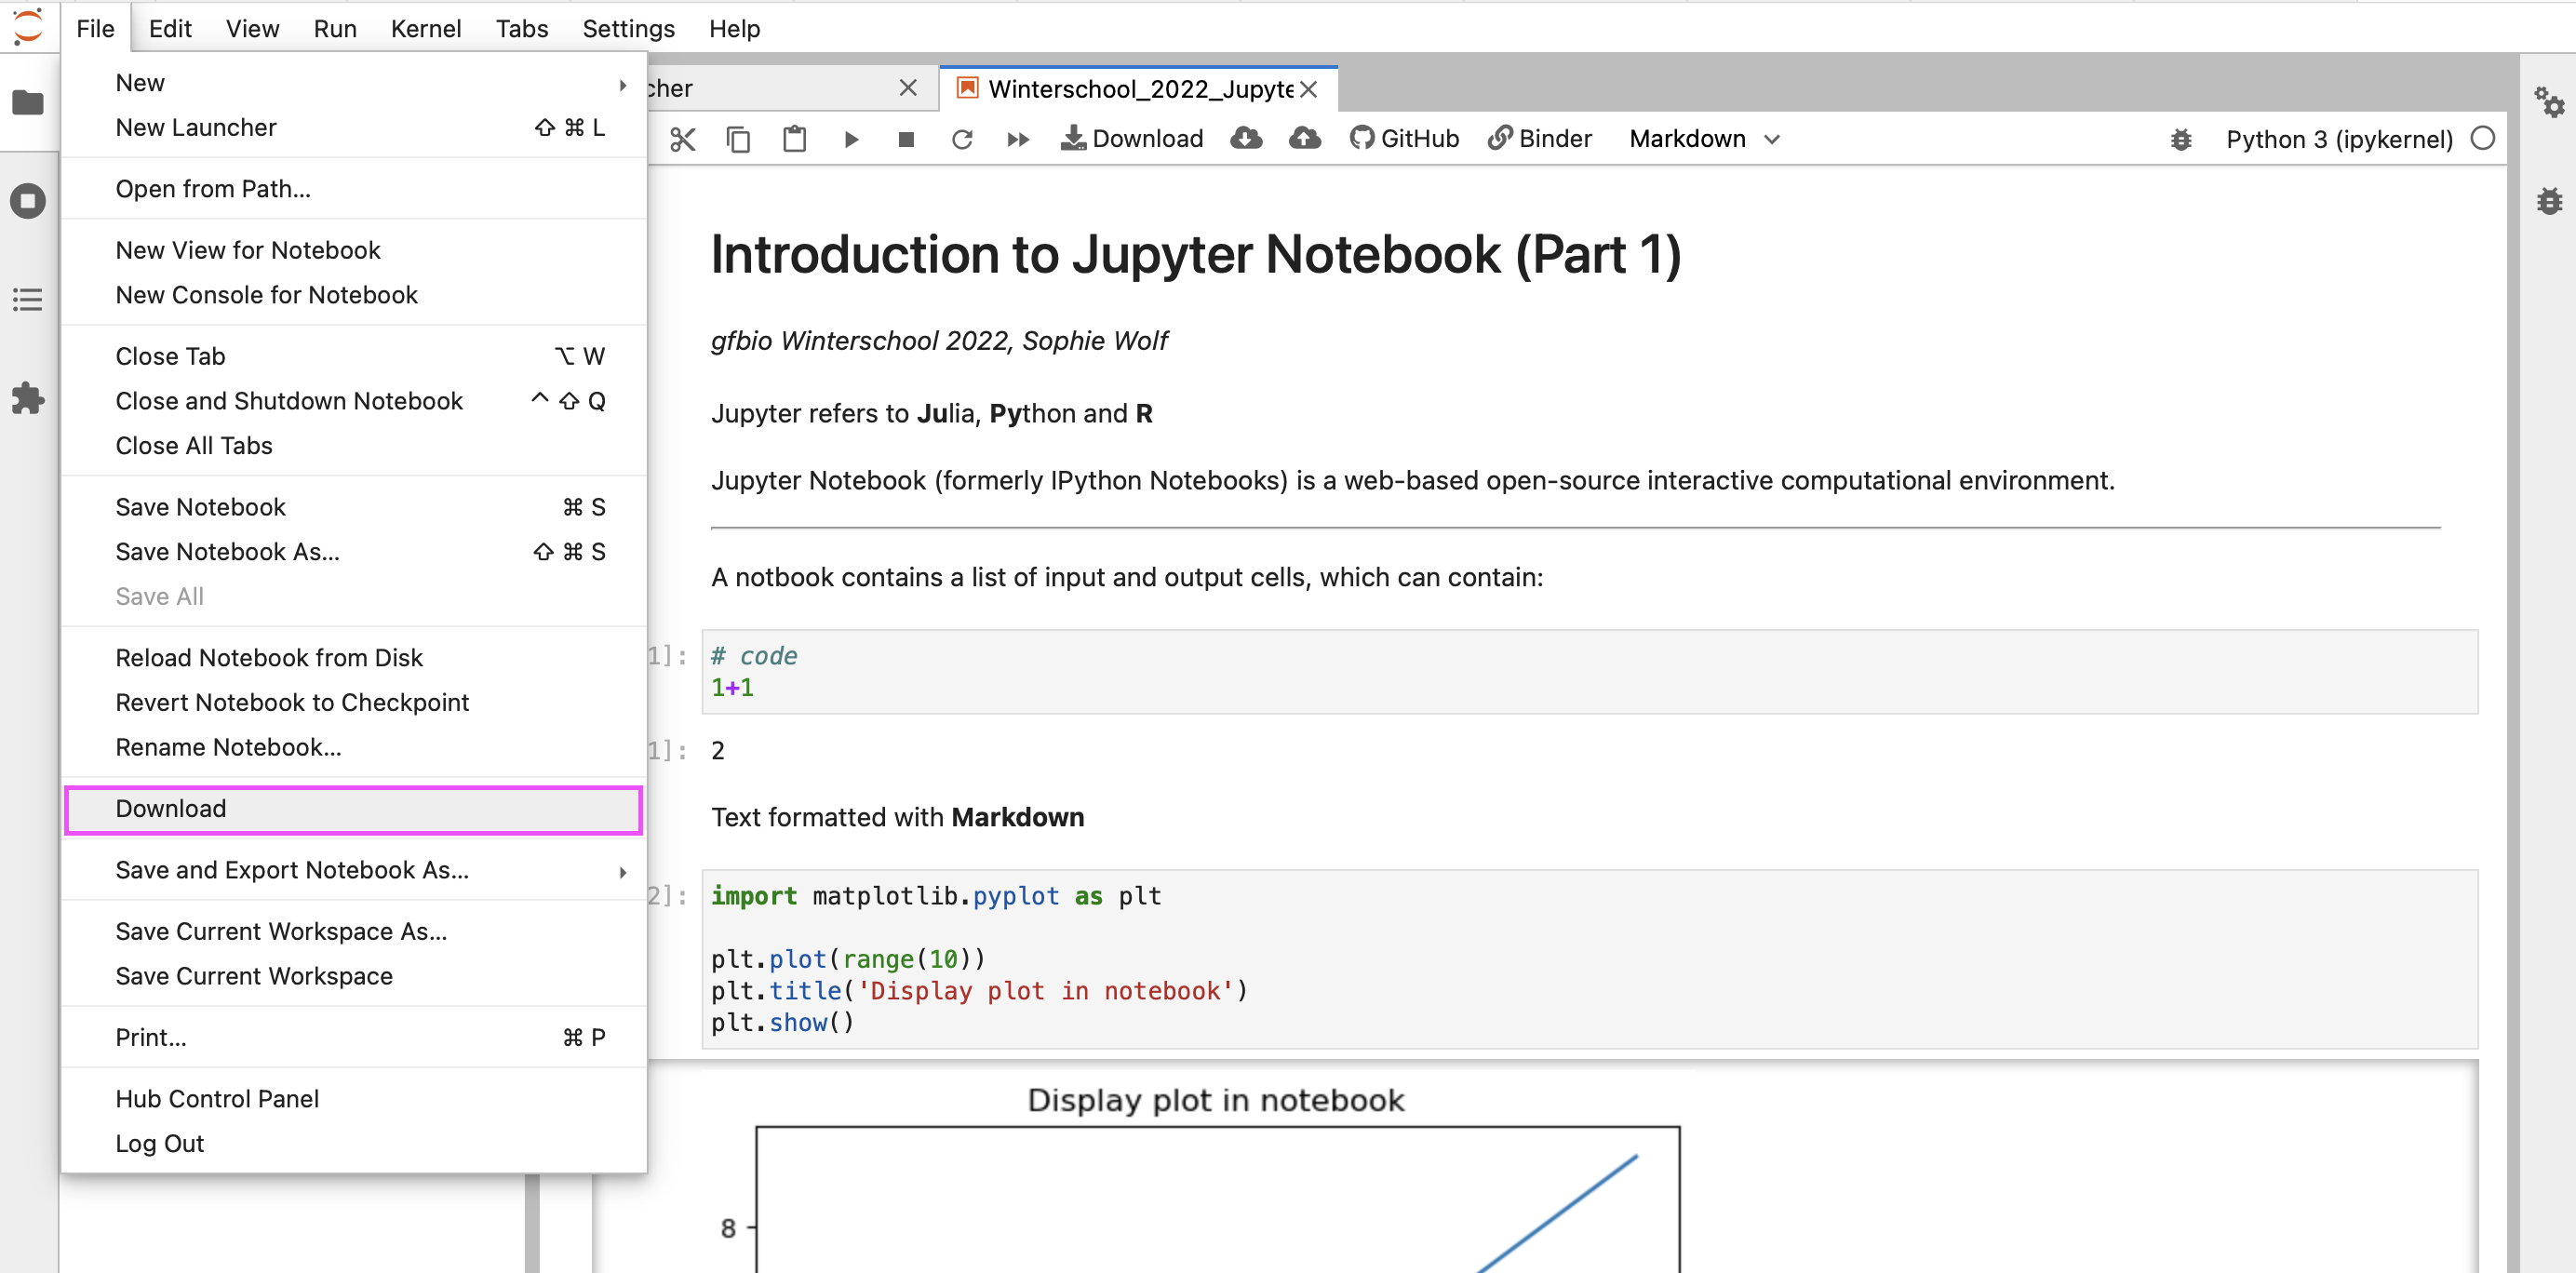
Task: Open the Run menu
Action: tap(335, 28)
